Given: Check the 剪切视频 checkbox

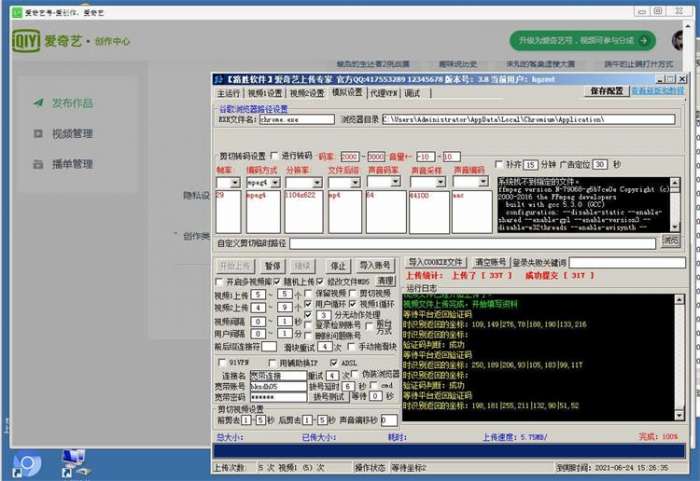Looking at the screenshot, I should (352, 293).
